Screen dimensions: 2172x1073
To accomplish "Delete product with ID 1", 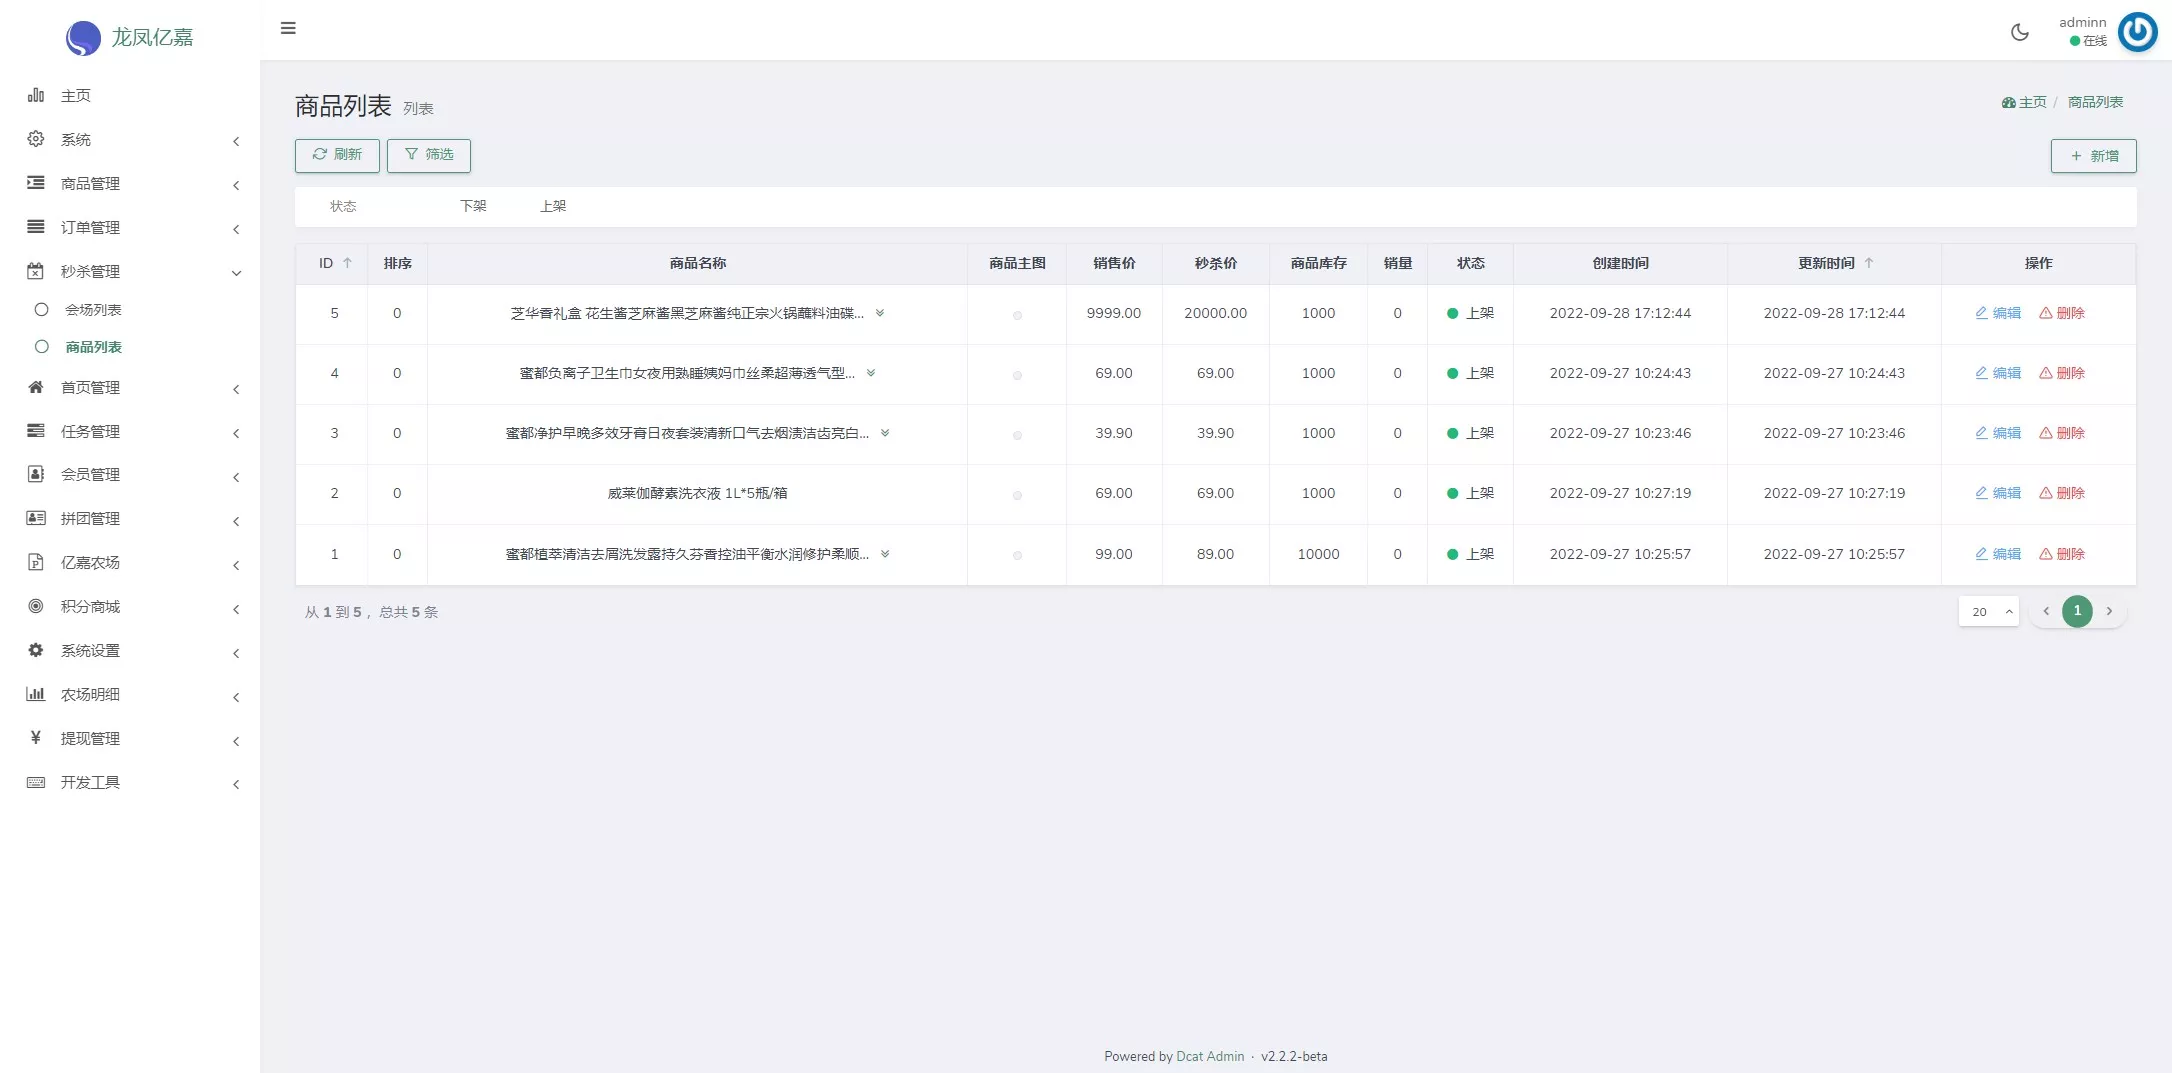I will 2062,554.
